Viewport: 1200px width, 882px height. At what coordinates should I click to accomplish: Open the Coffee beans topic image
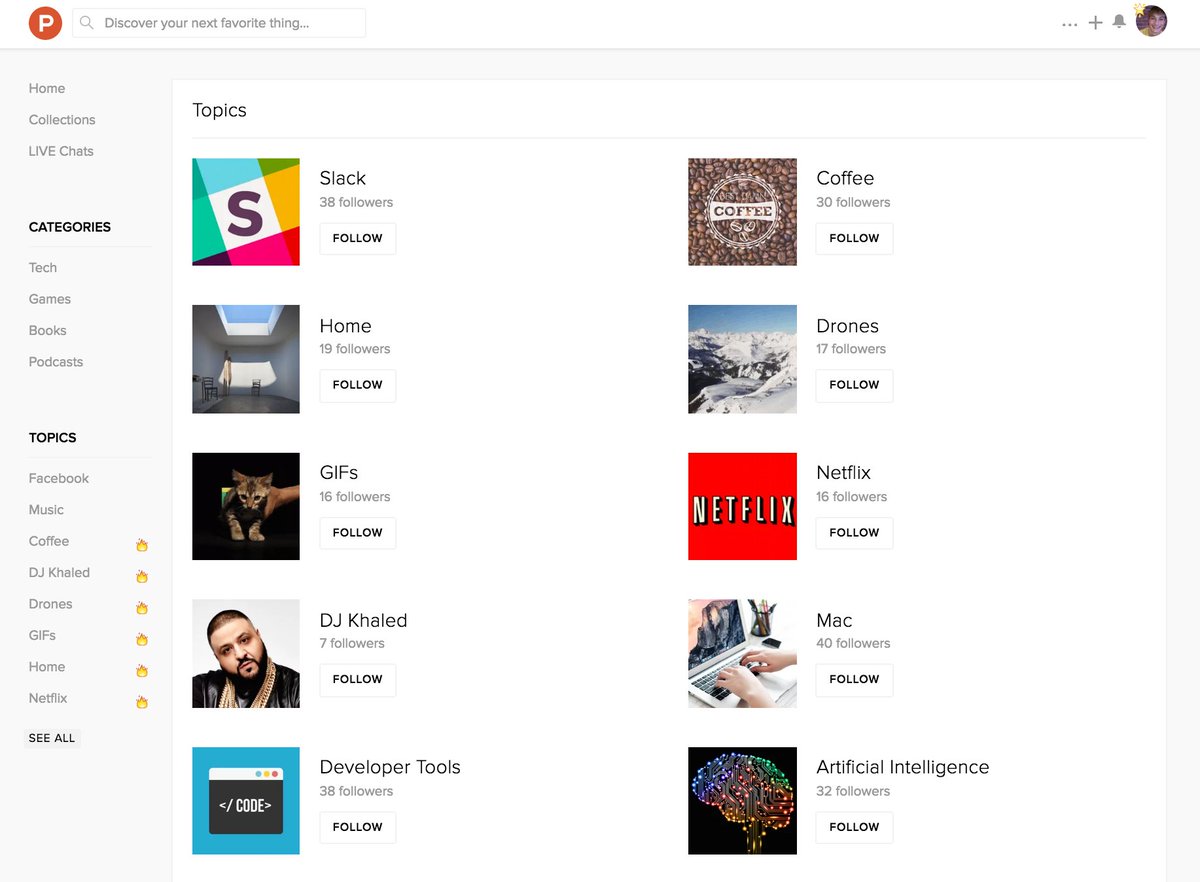coord(742,212)
